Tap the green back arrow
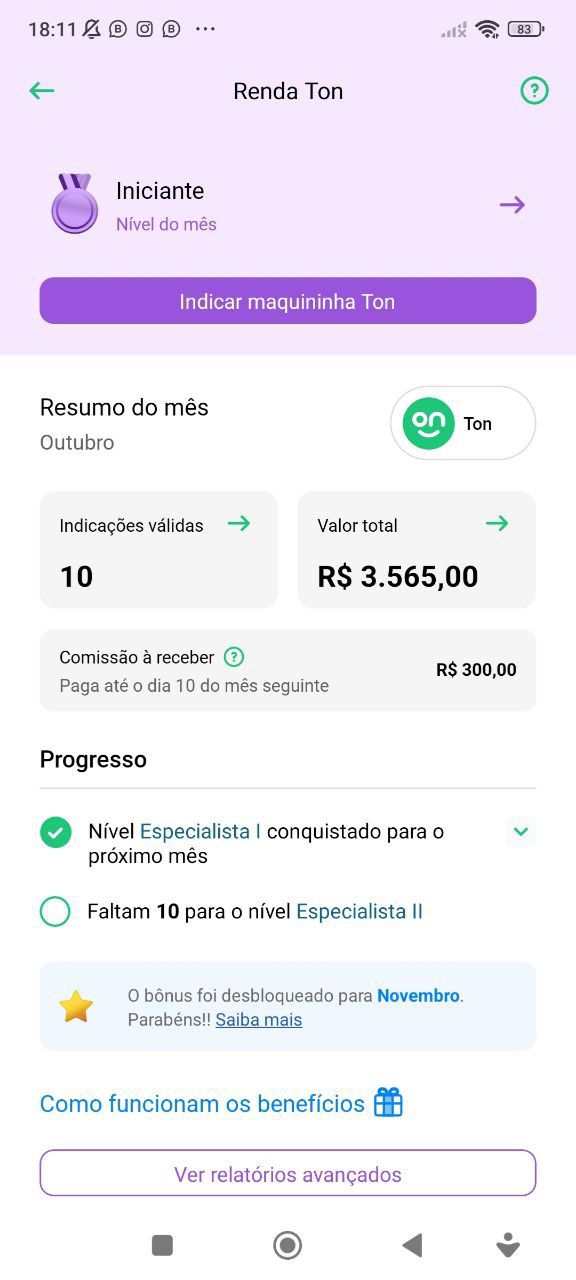The width and height of the screenshot is (576, 1280). pos(42,91)
